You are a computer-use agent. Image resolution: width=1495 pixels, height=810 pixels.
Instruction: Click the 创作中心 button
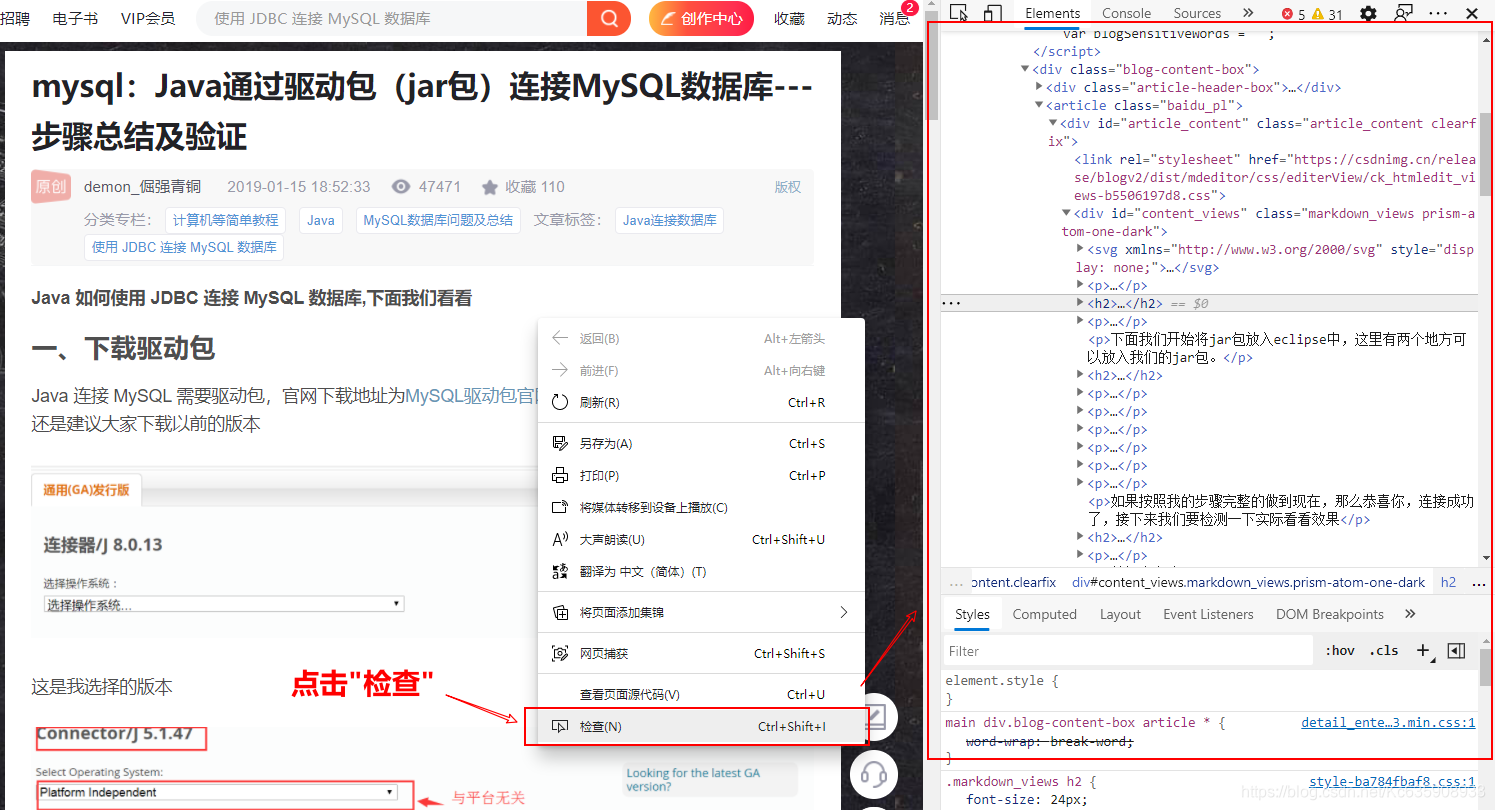[x=701, y=18]
